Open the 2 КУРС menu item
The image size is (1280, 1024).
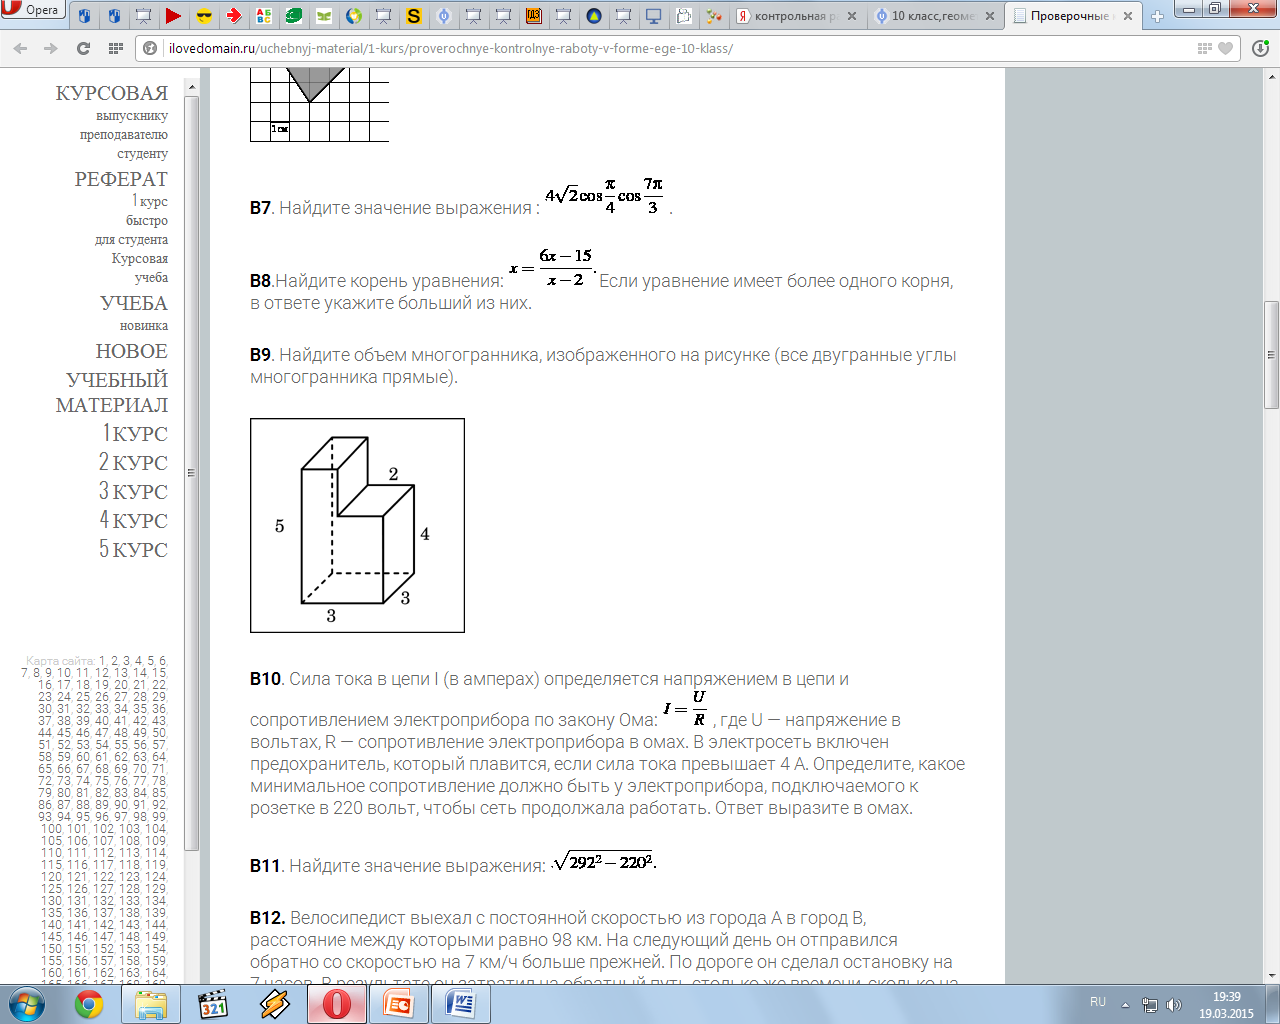point(133,462)
